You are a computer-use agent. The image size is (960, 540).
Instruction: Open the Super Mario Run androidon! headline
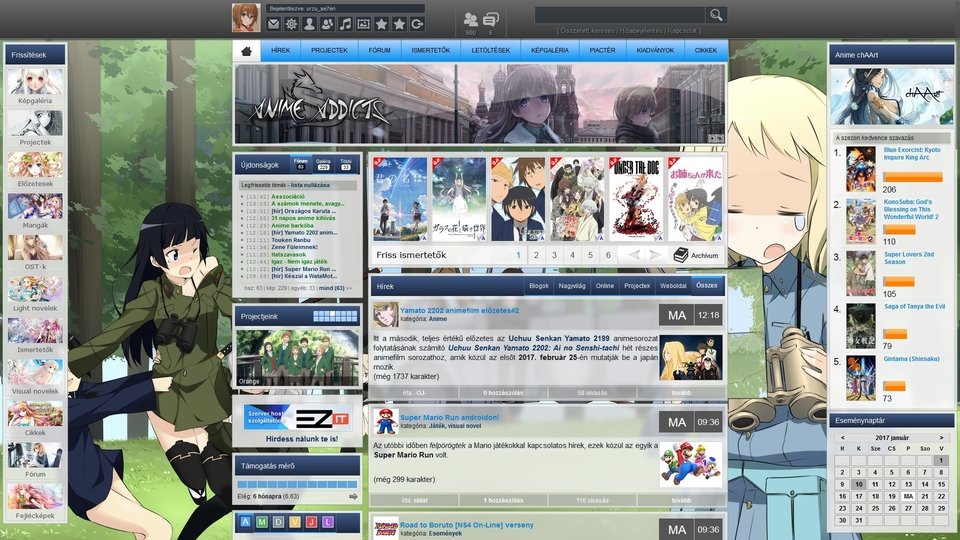[x=449, y=417]
